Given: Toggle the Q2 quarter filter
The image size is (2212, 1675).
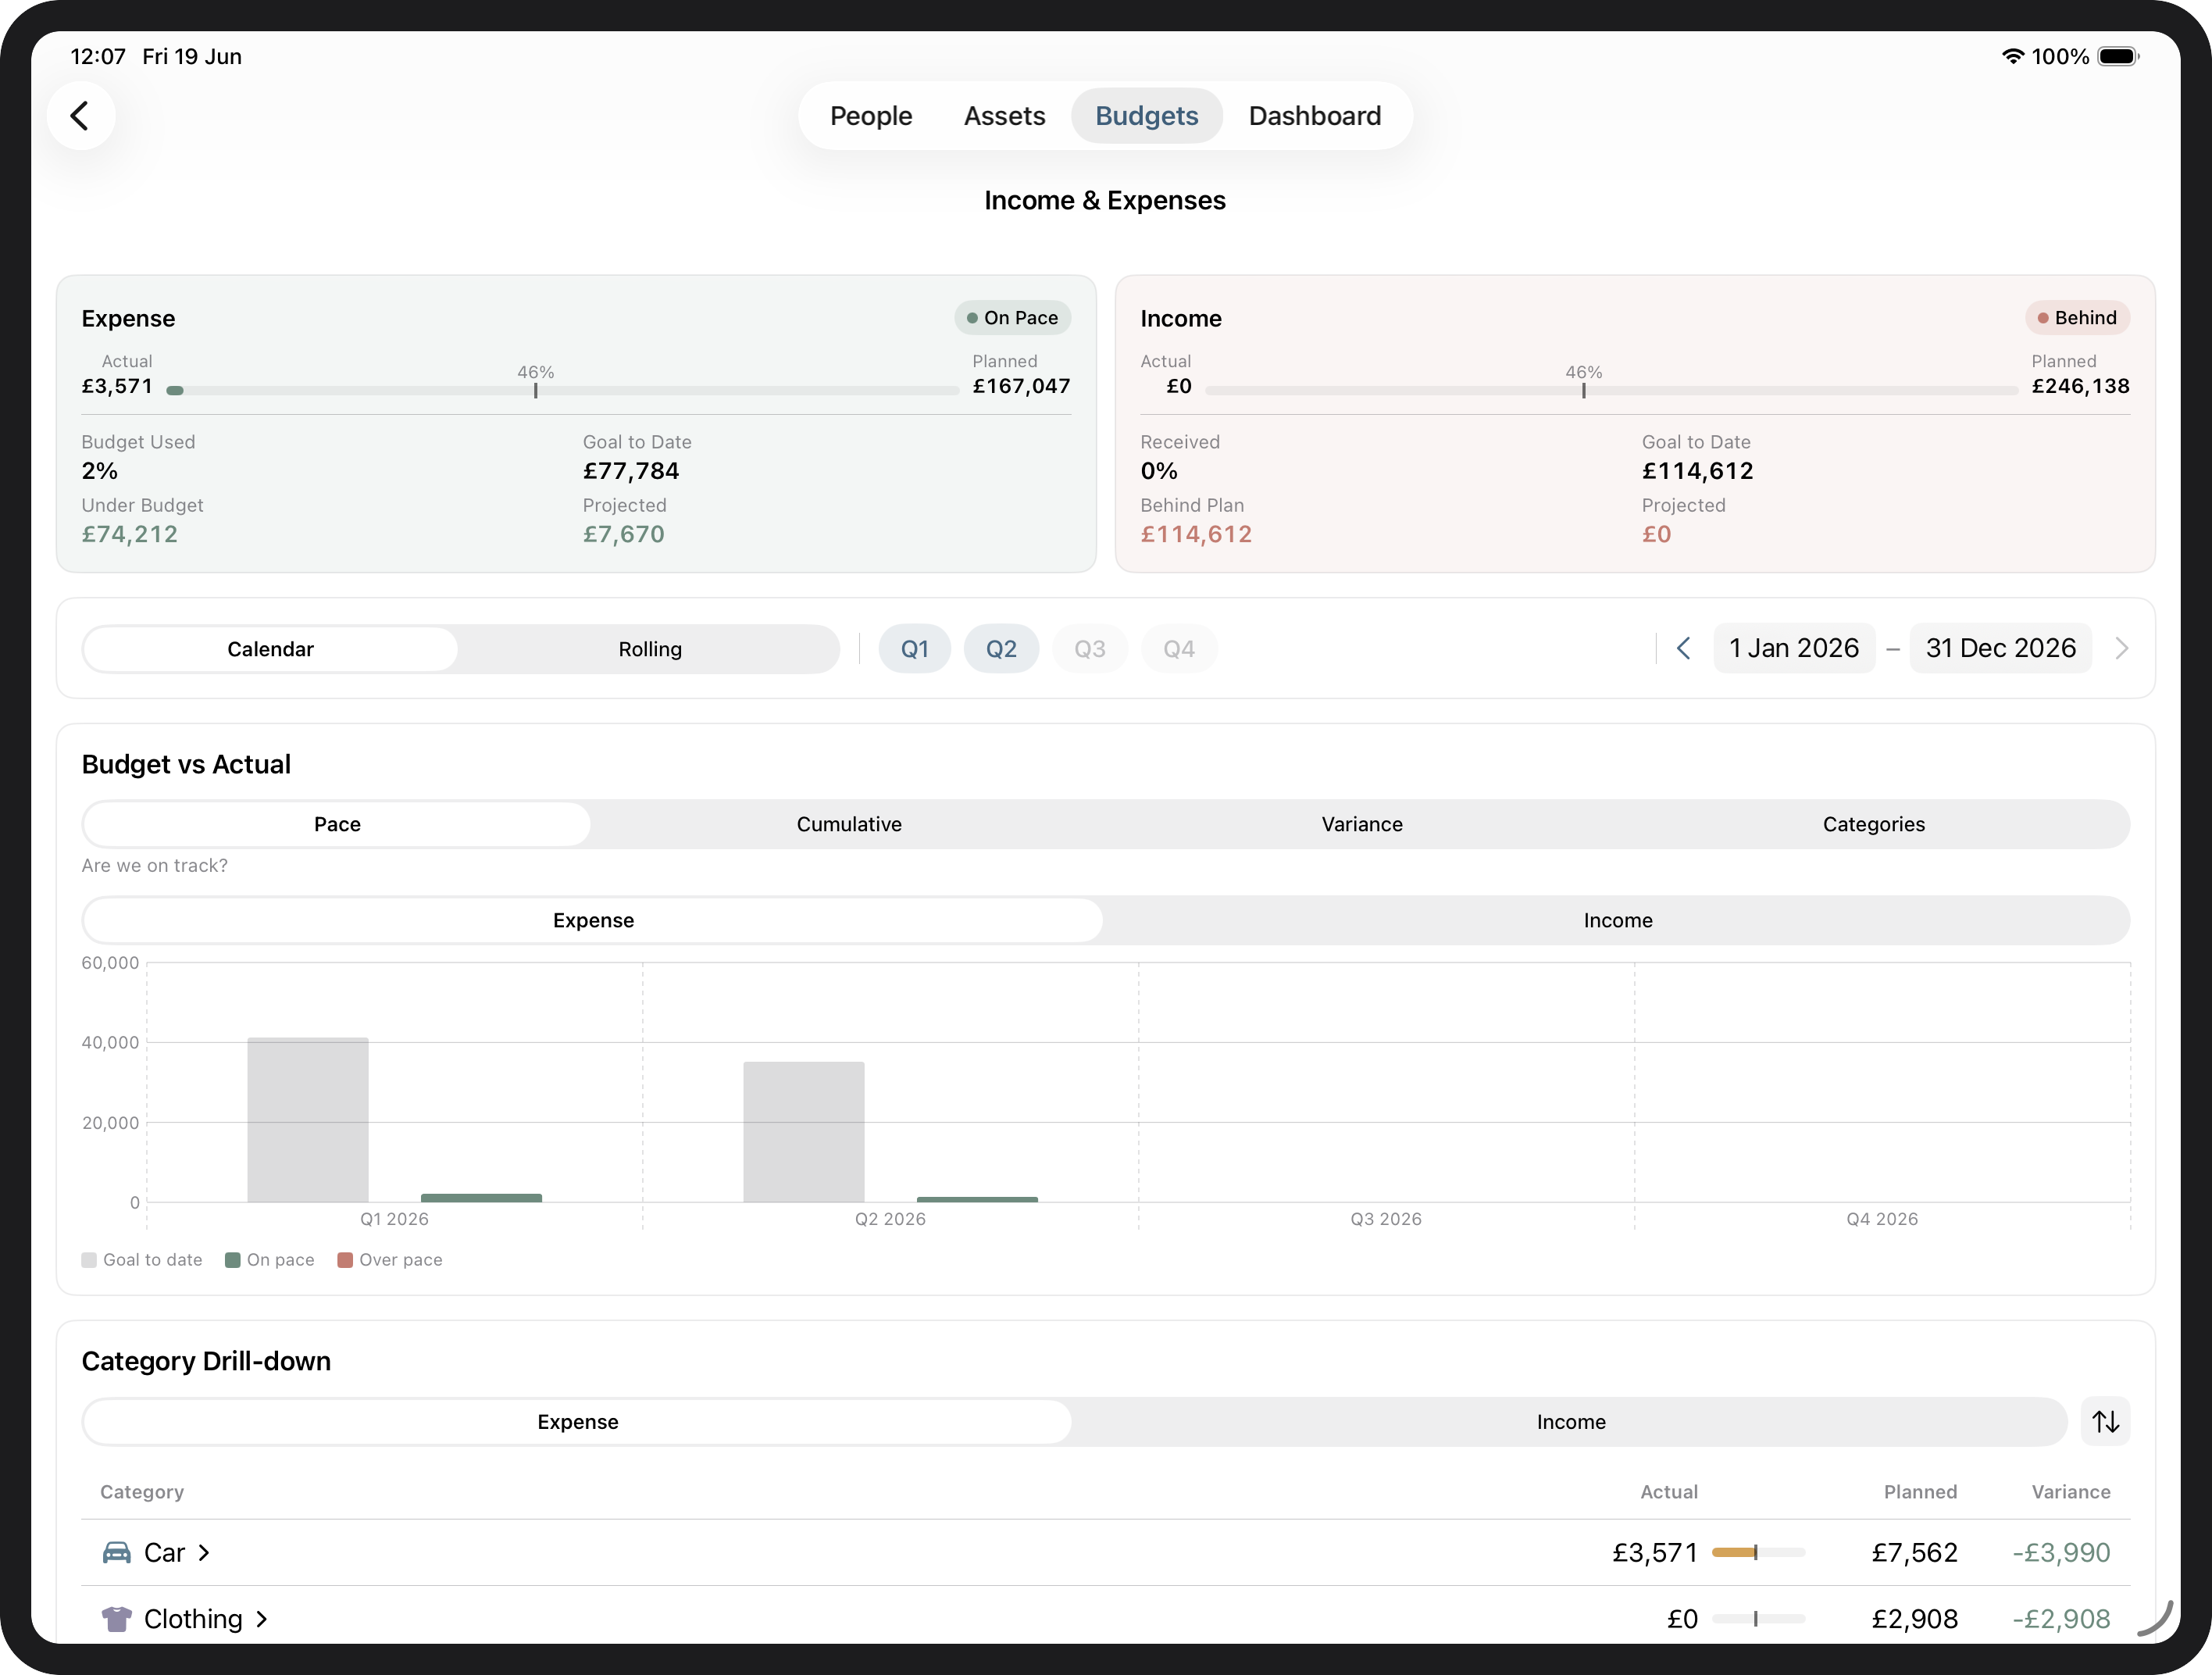Looking at the screenshot, I should point(1001,649).
